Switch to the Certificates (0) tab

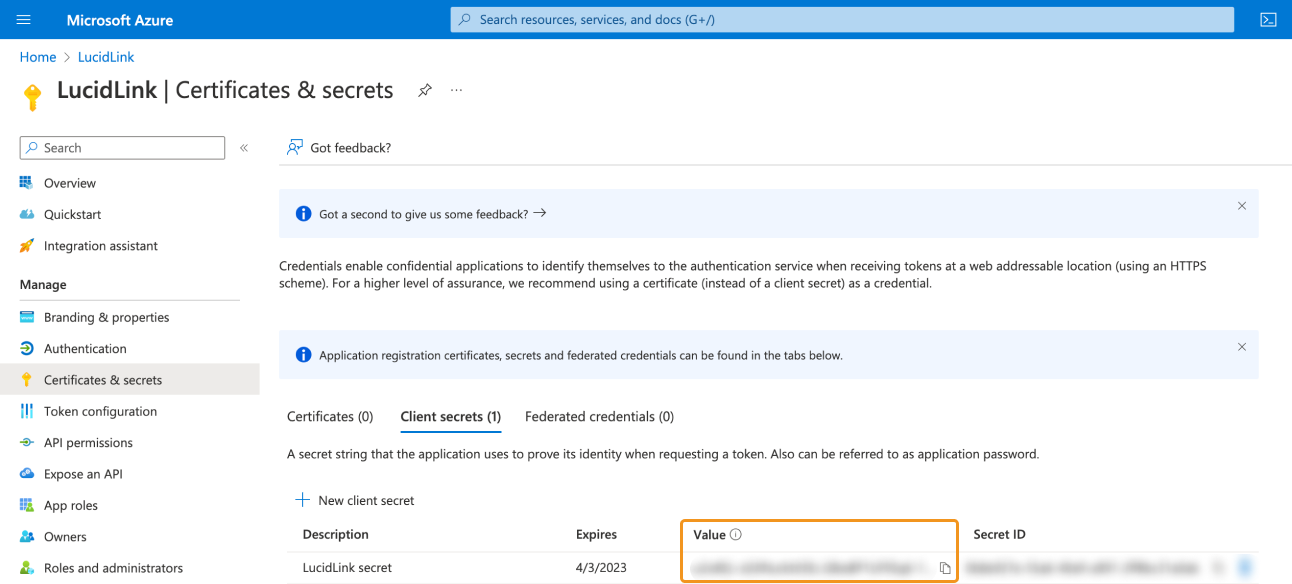pyautogui.click(x=330, y=416)
